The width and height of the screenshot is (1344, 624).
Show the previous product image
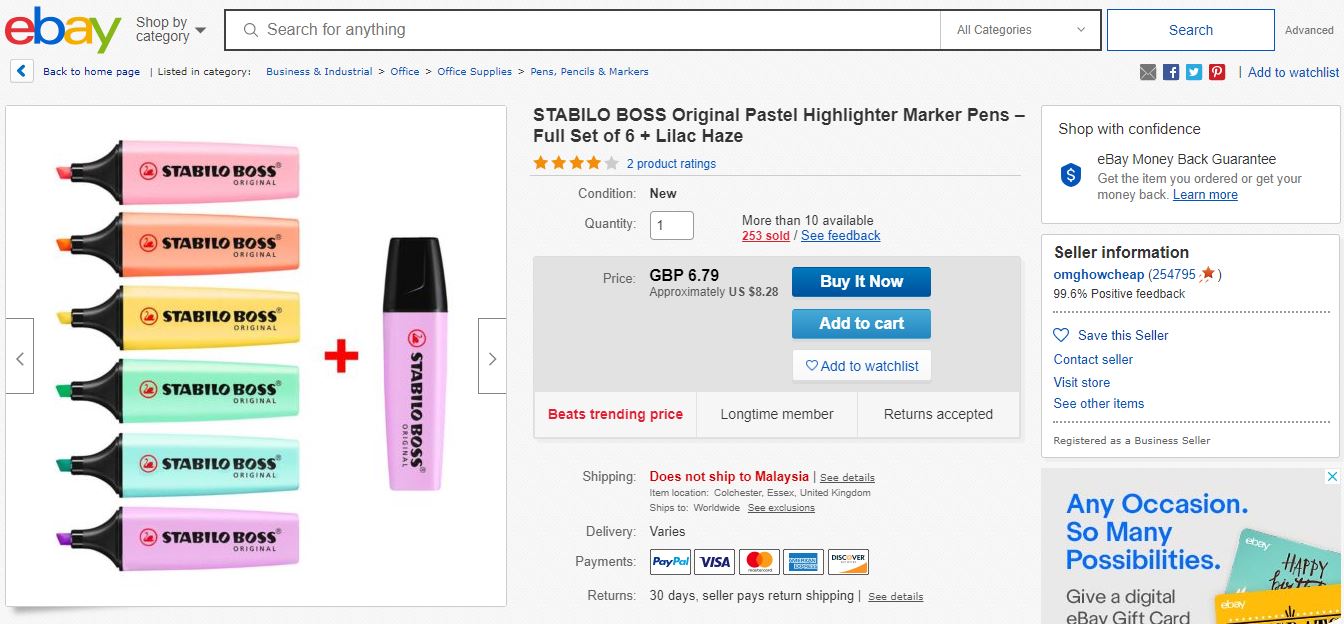click(20, 356)
